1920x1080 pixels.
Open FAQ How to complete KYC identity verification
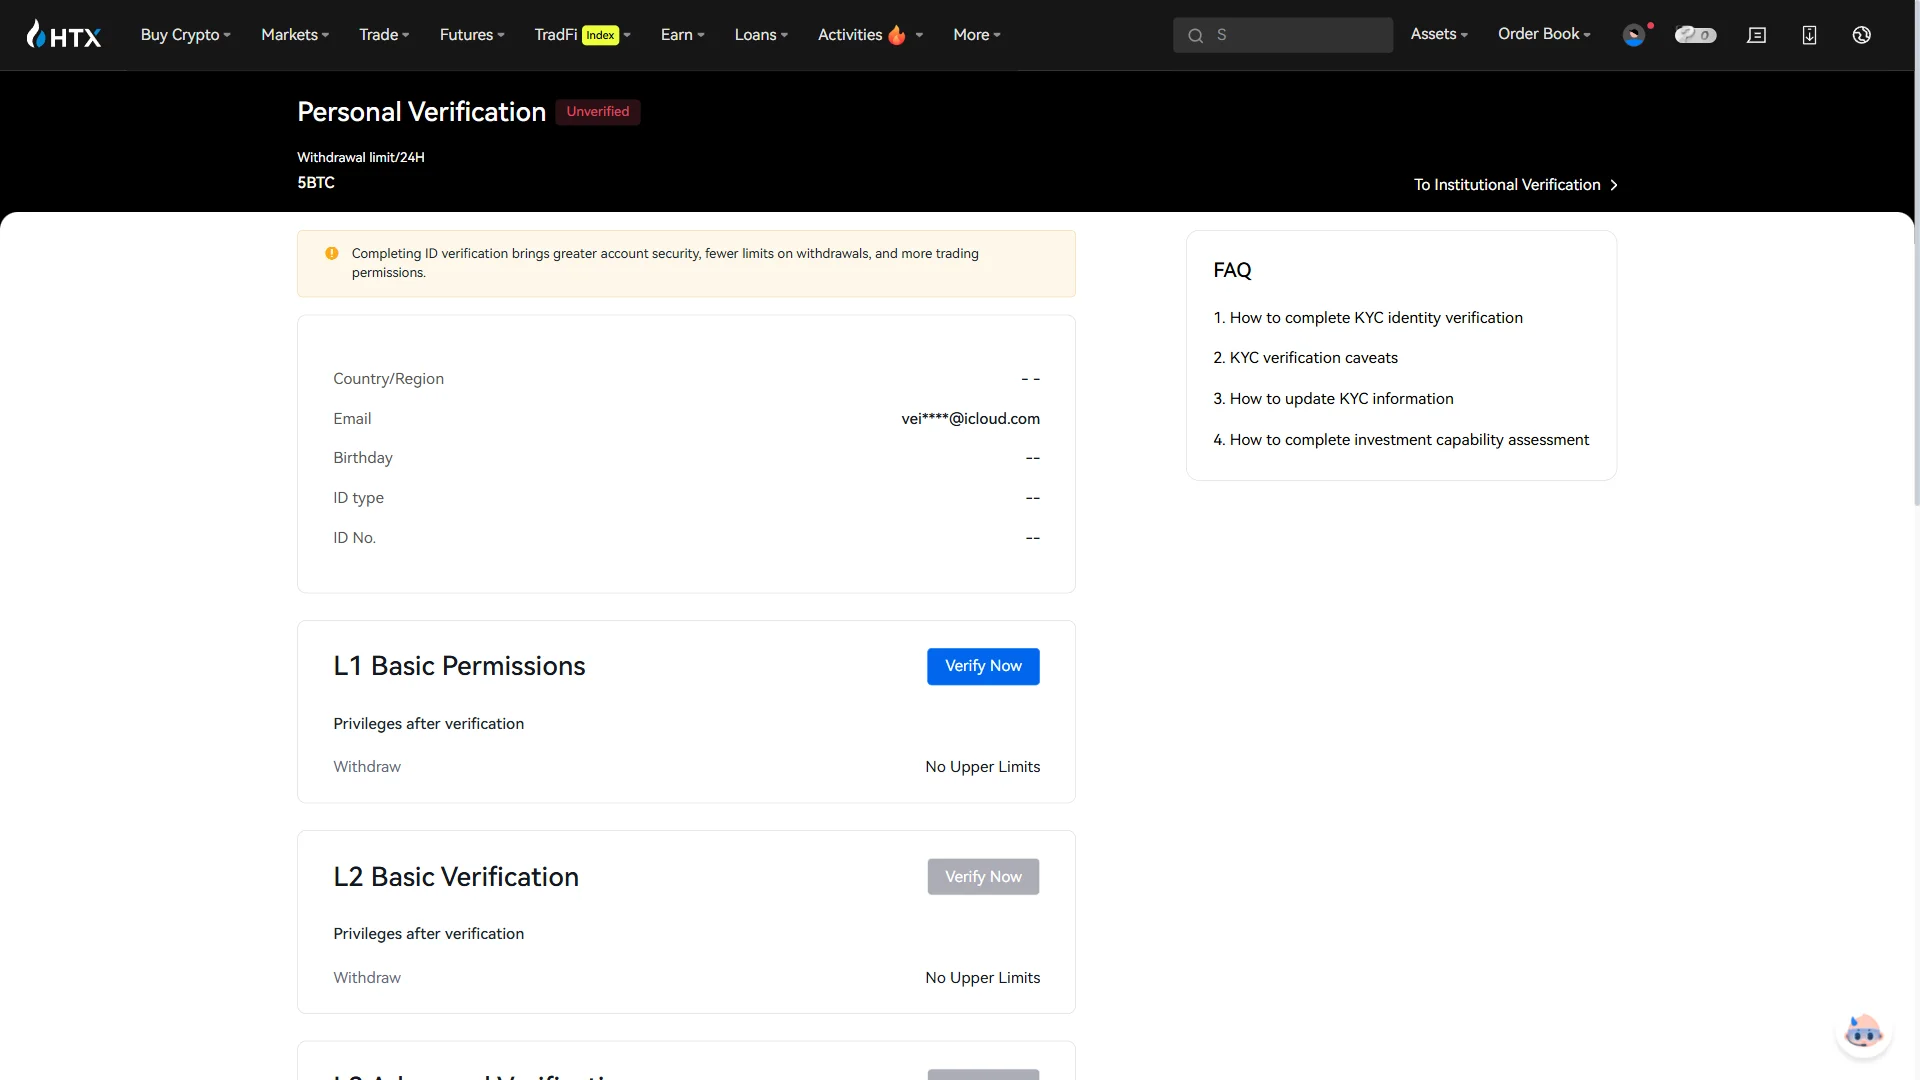pos(1367,318)
